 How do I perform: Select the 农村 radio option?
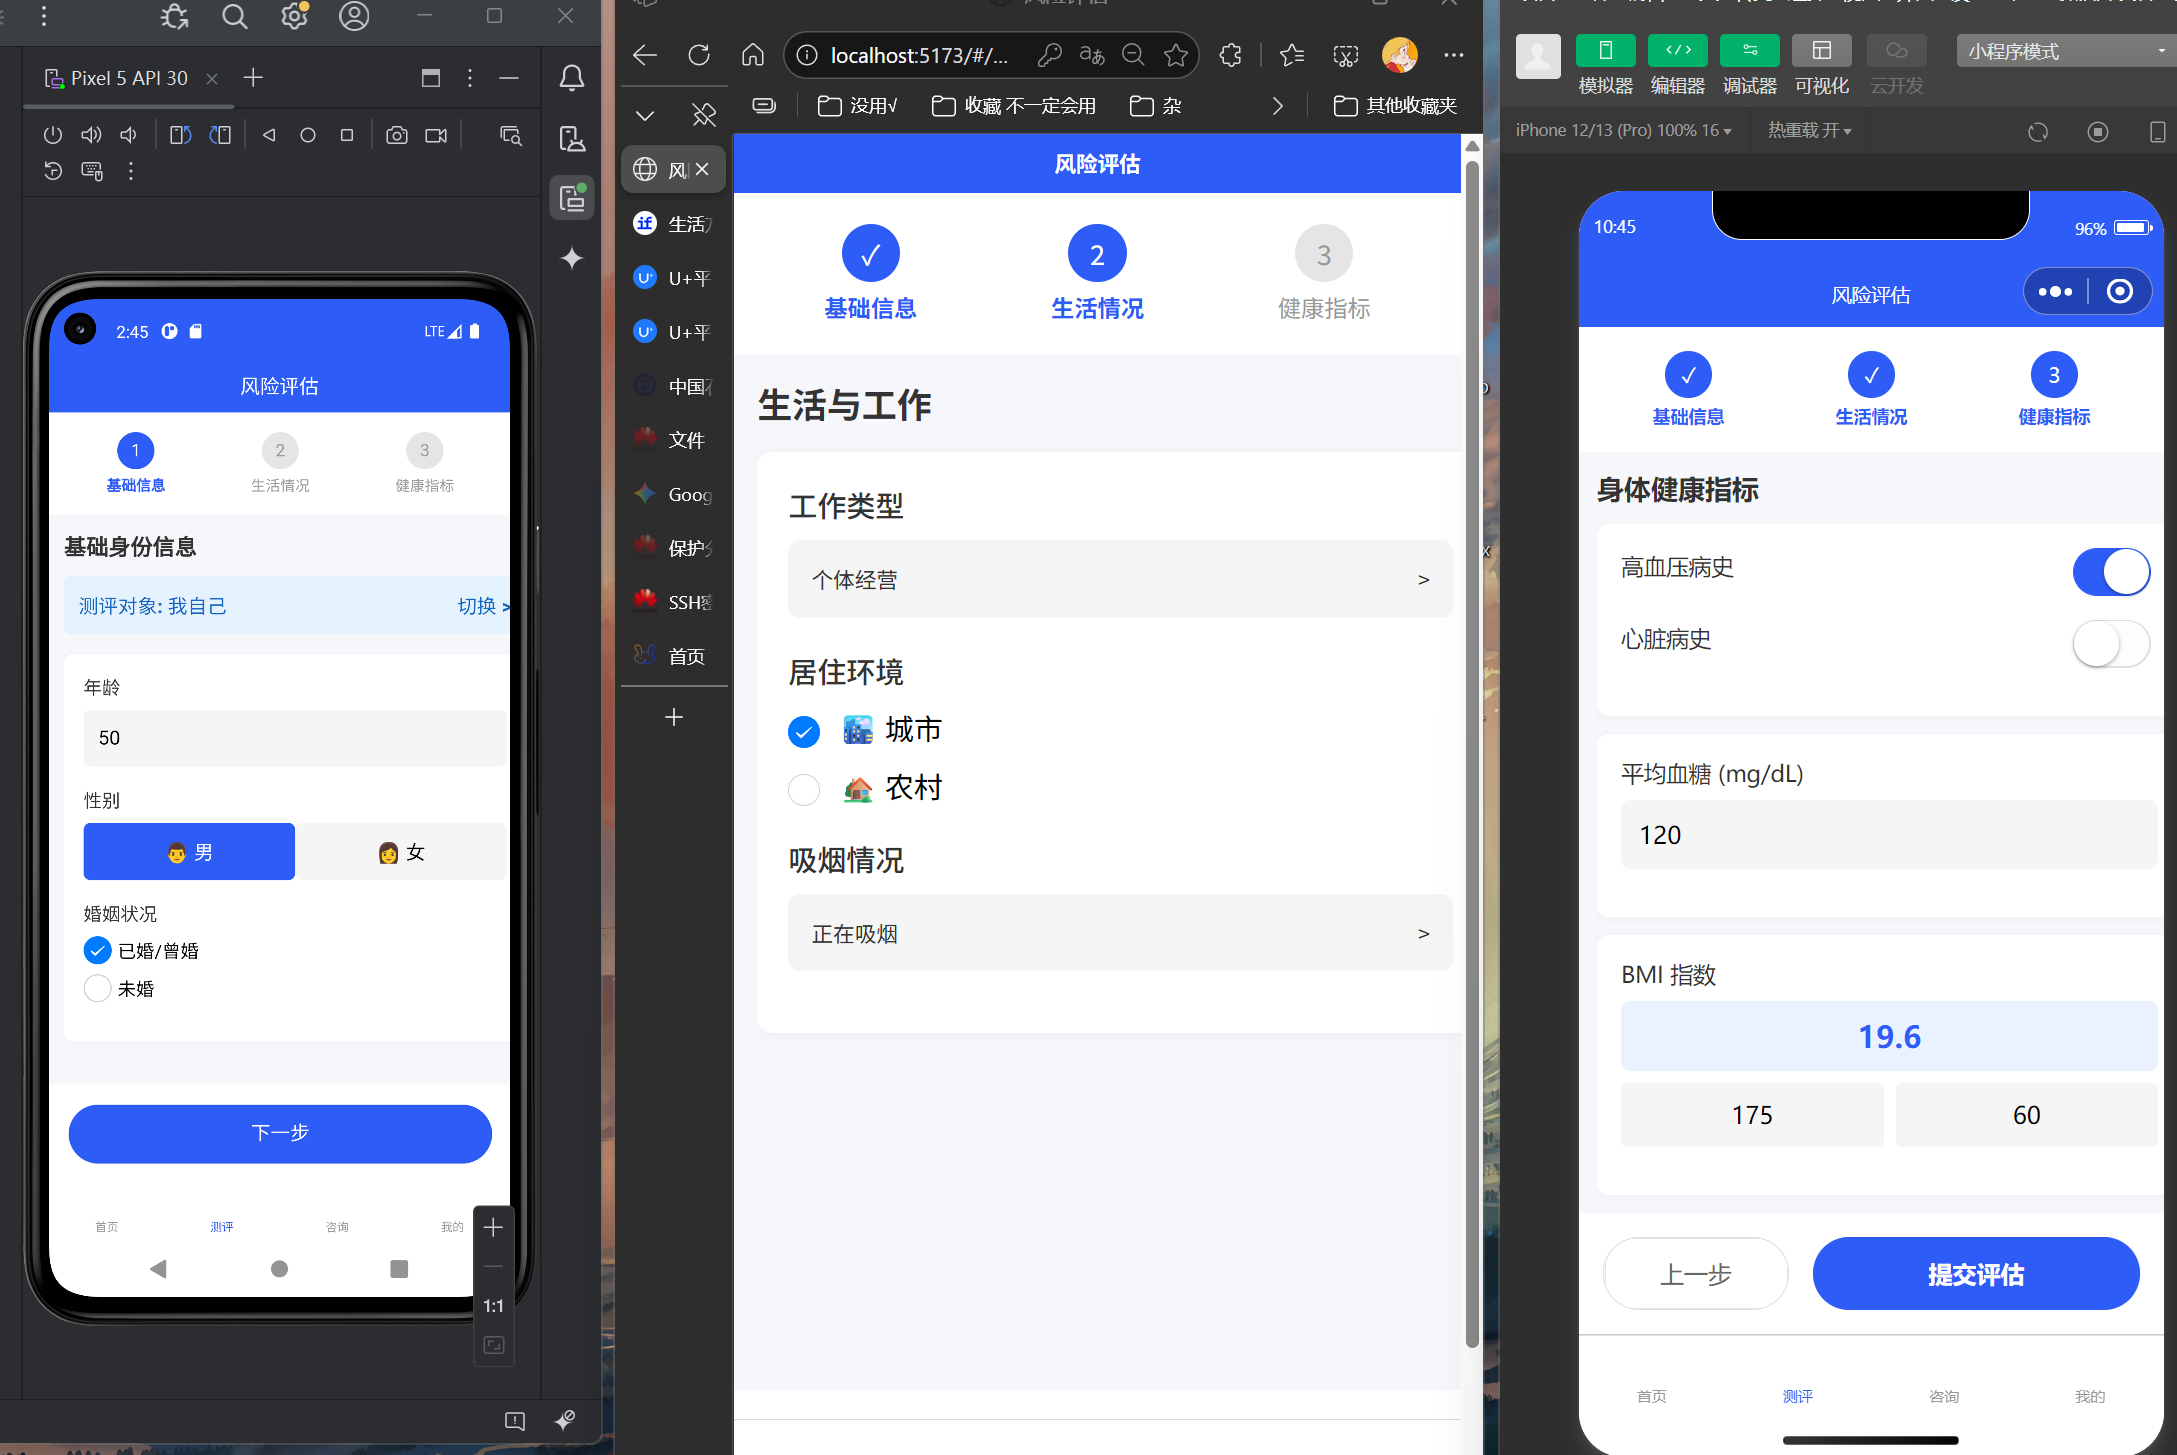804,790
